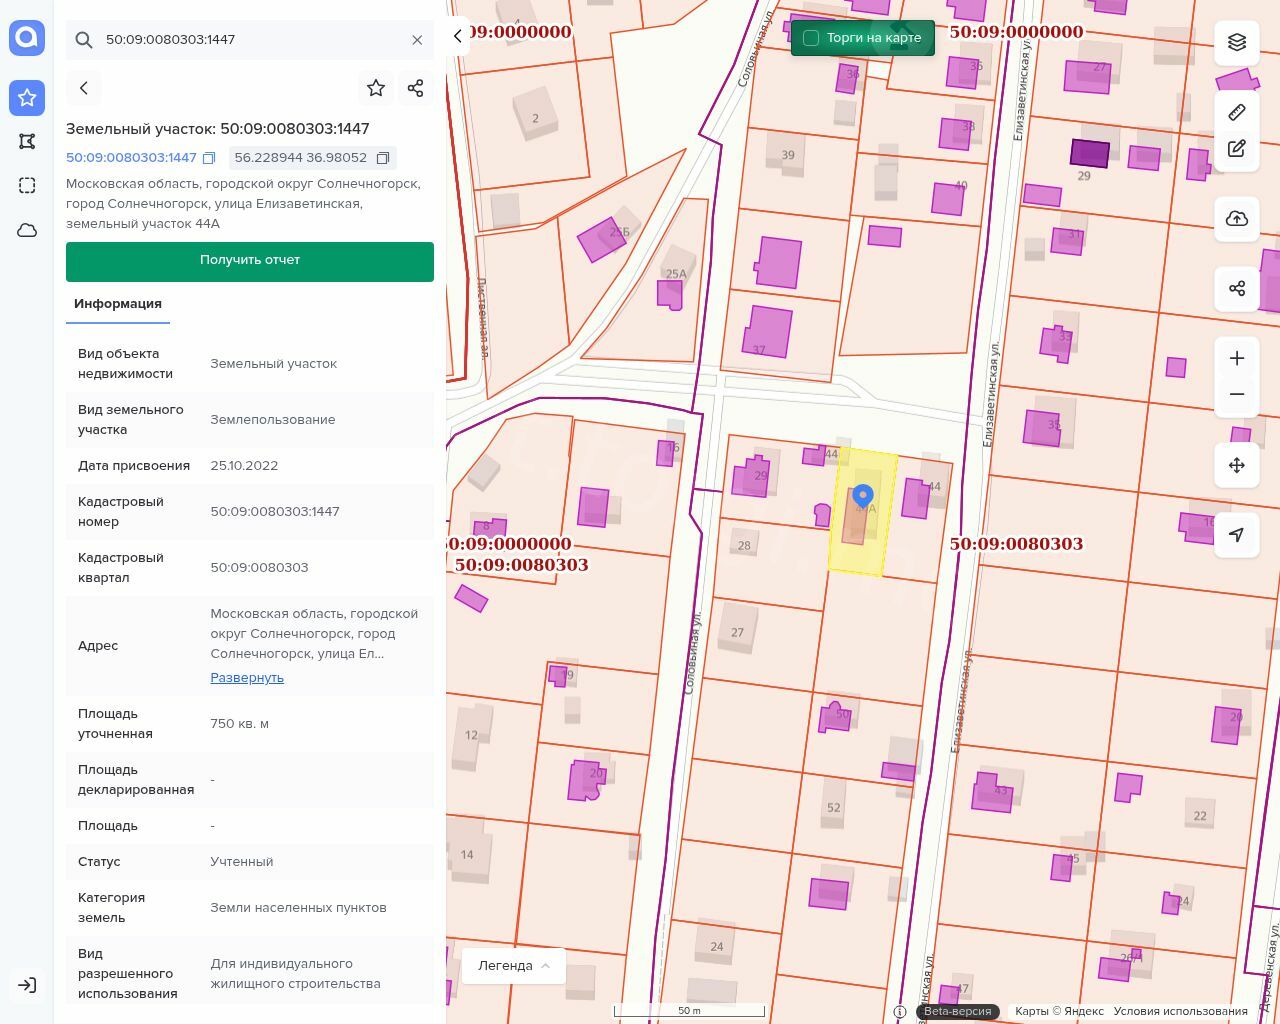Open the draw and edit tool
The width and height of the screenshot is (1280, 1024).
(x=1237, y=149)
